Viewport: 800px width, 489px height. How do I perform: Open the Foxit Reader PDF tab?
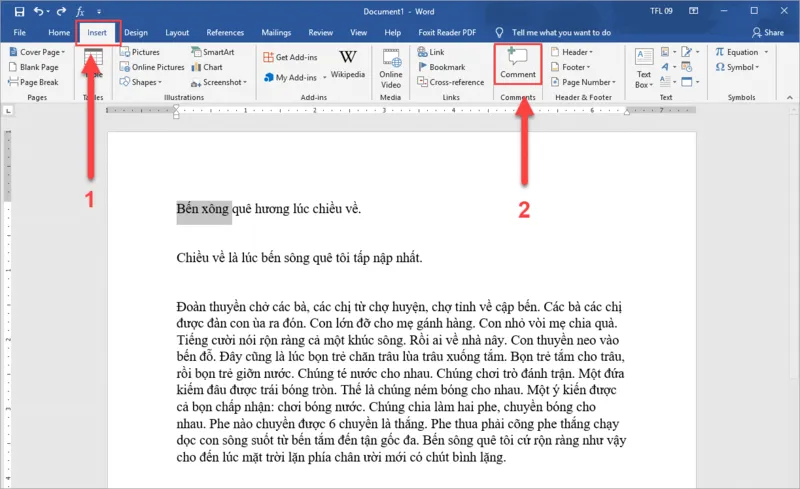tap(447, 33)
